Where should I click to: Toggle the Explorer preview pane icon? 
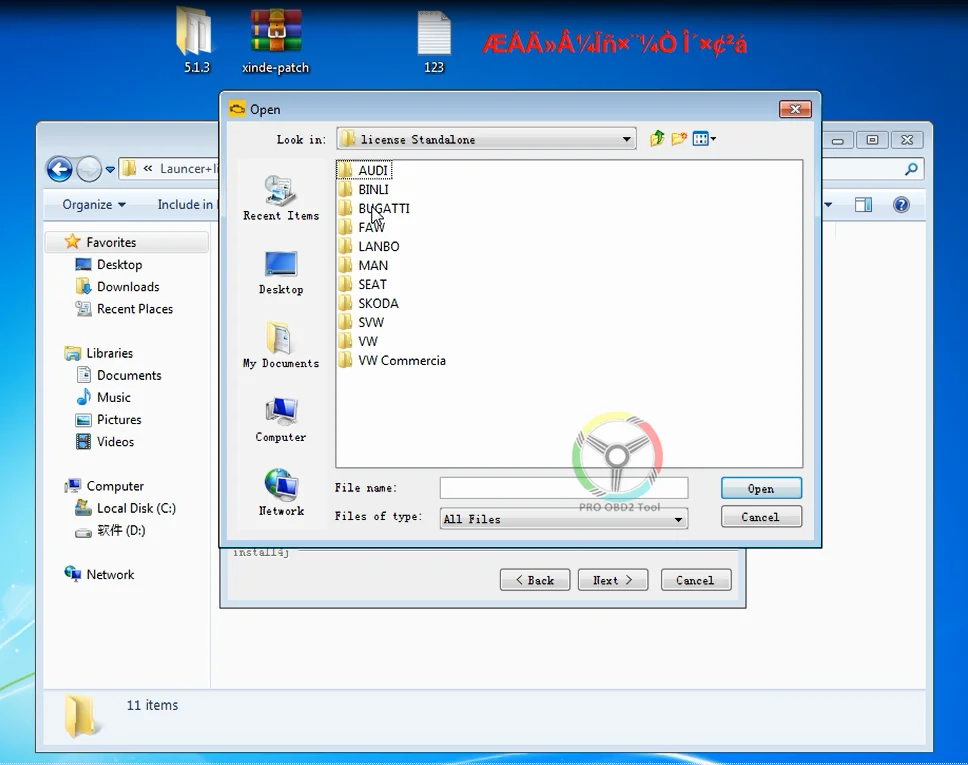(864, 204)
